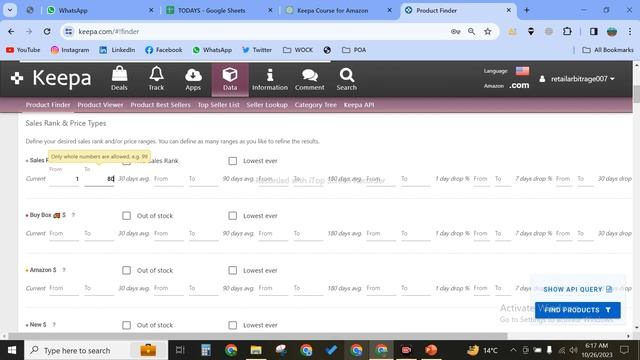This screenshot has width=640, height=360.
Task: Click the Amazon $ help question mark
Action: [x=64, y=270]
